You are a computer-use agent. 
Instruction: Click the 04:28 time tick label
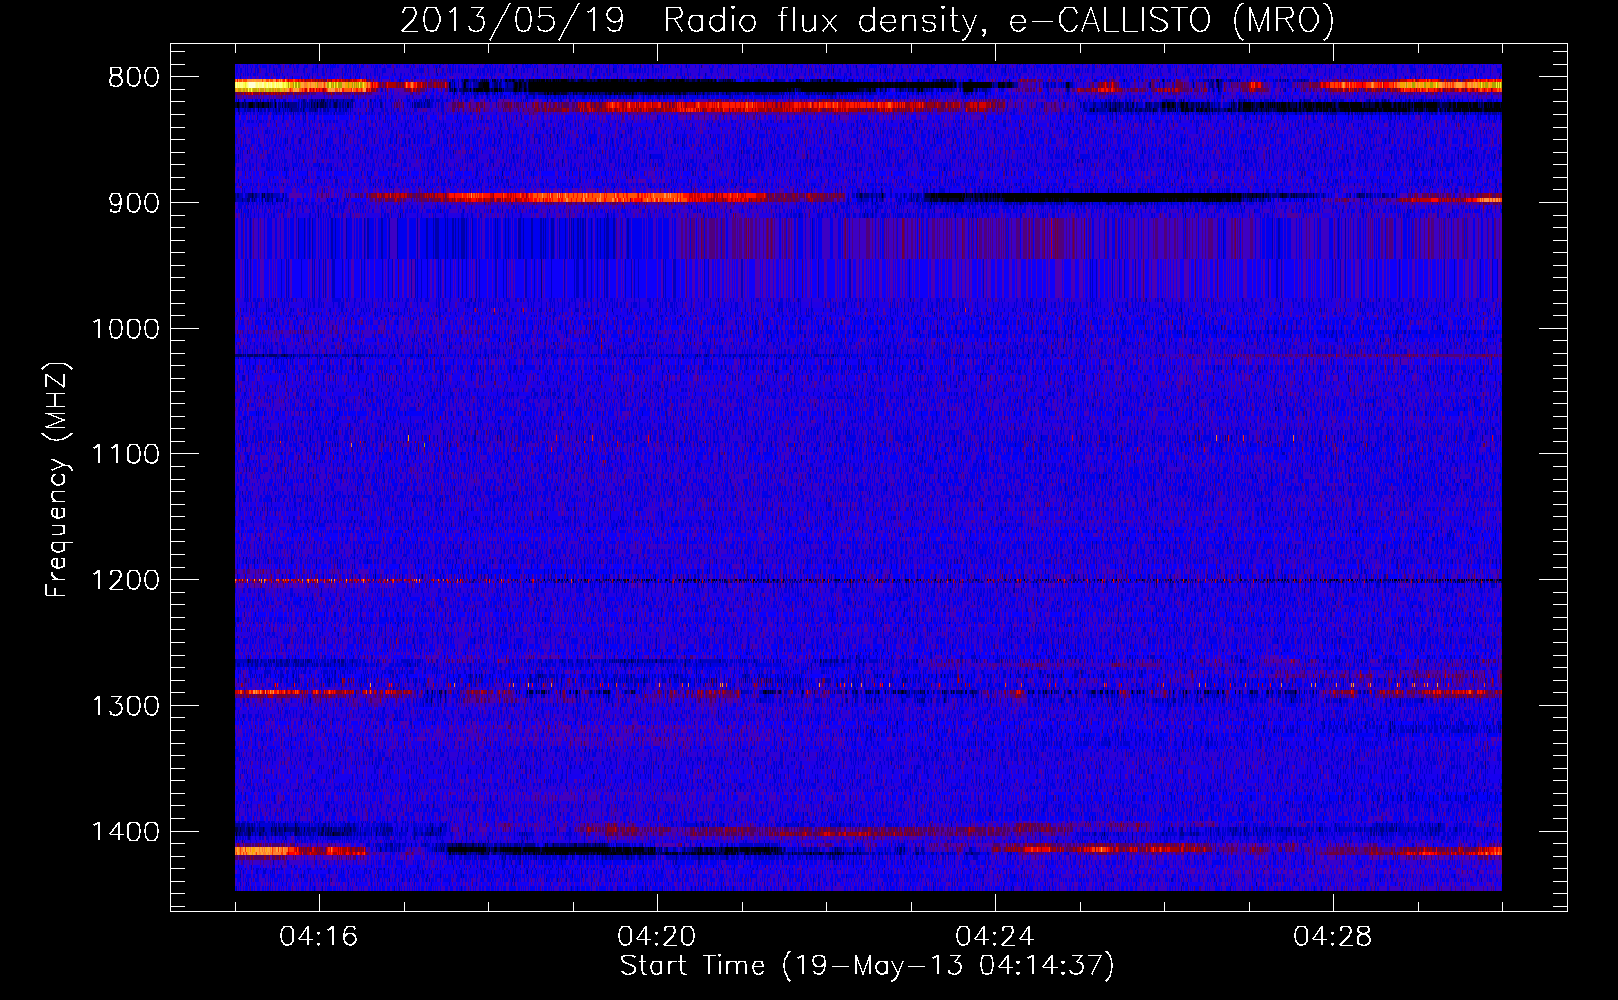1333,937
